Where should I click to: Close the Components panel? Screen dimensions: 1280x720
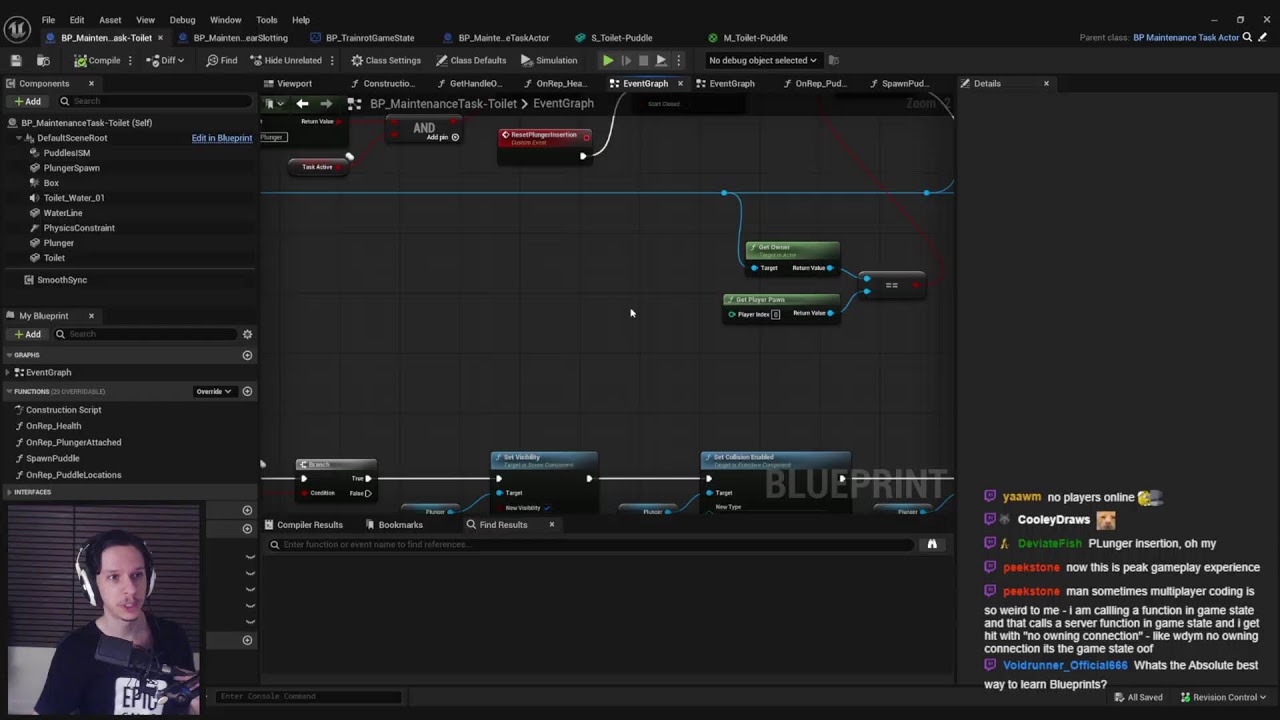click(91, 83)
